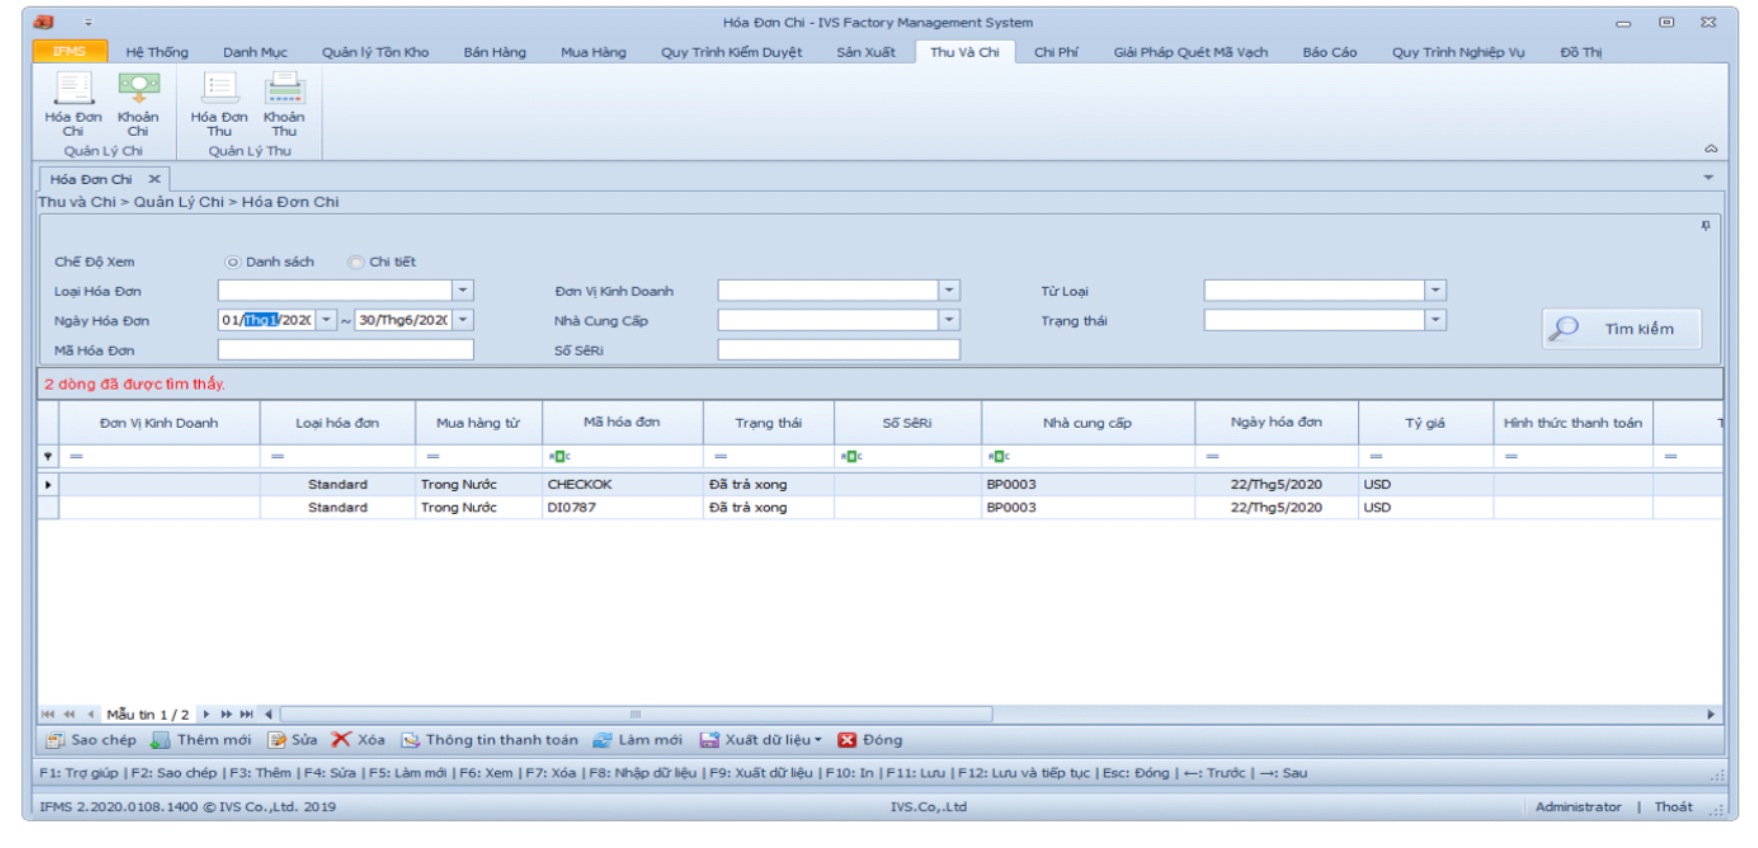Open Khoản Chi ribbon icon
1758x848 pixels.
coord(138,88)
